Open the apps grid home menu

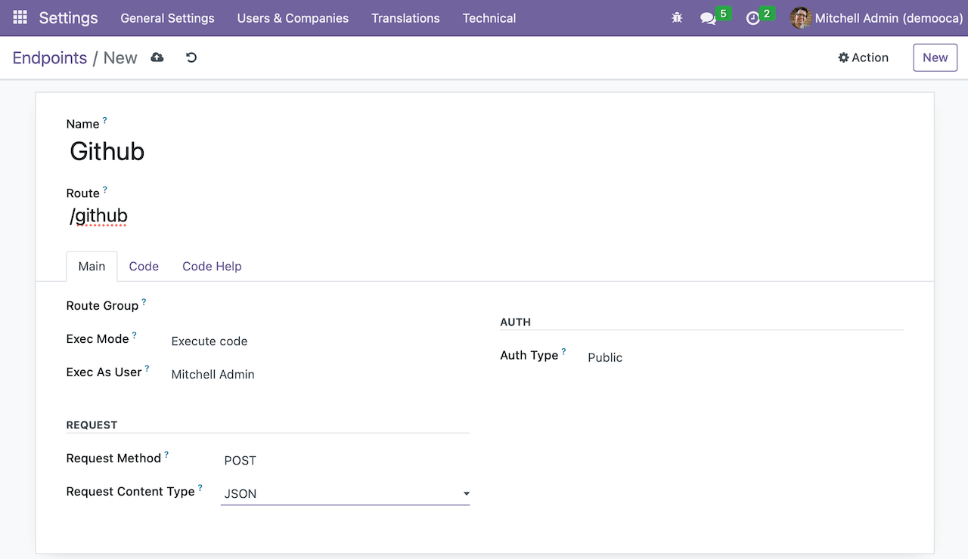[20, 18]
